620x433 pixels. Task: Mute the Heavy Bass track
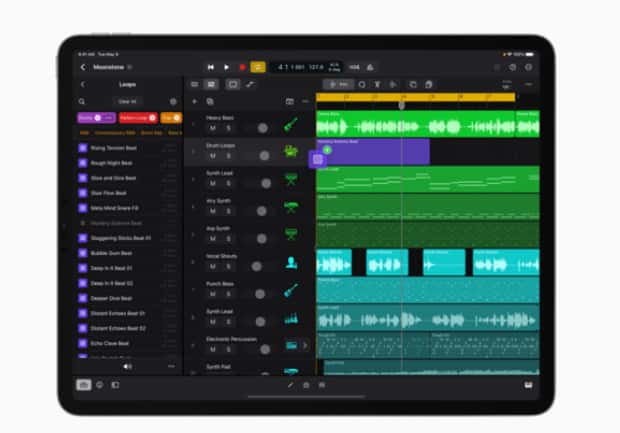pyautogui.click(x=213, y=128)
